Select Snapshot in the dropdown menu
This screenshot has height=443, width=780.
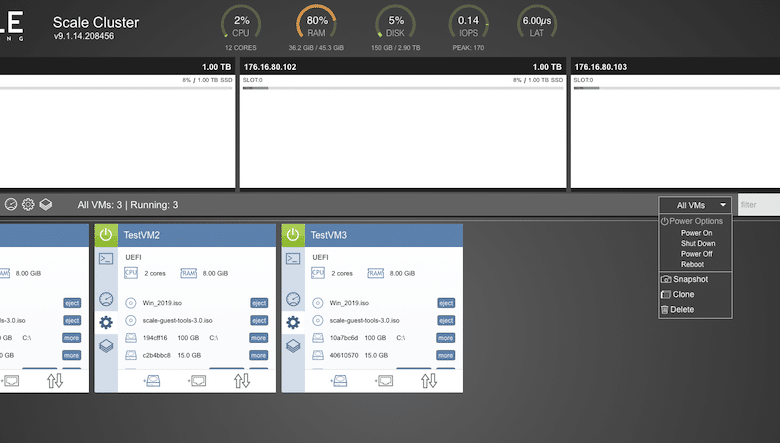pyautogui.click(x=684, y=279)
